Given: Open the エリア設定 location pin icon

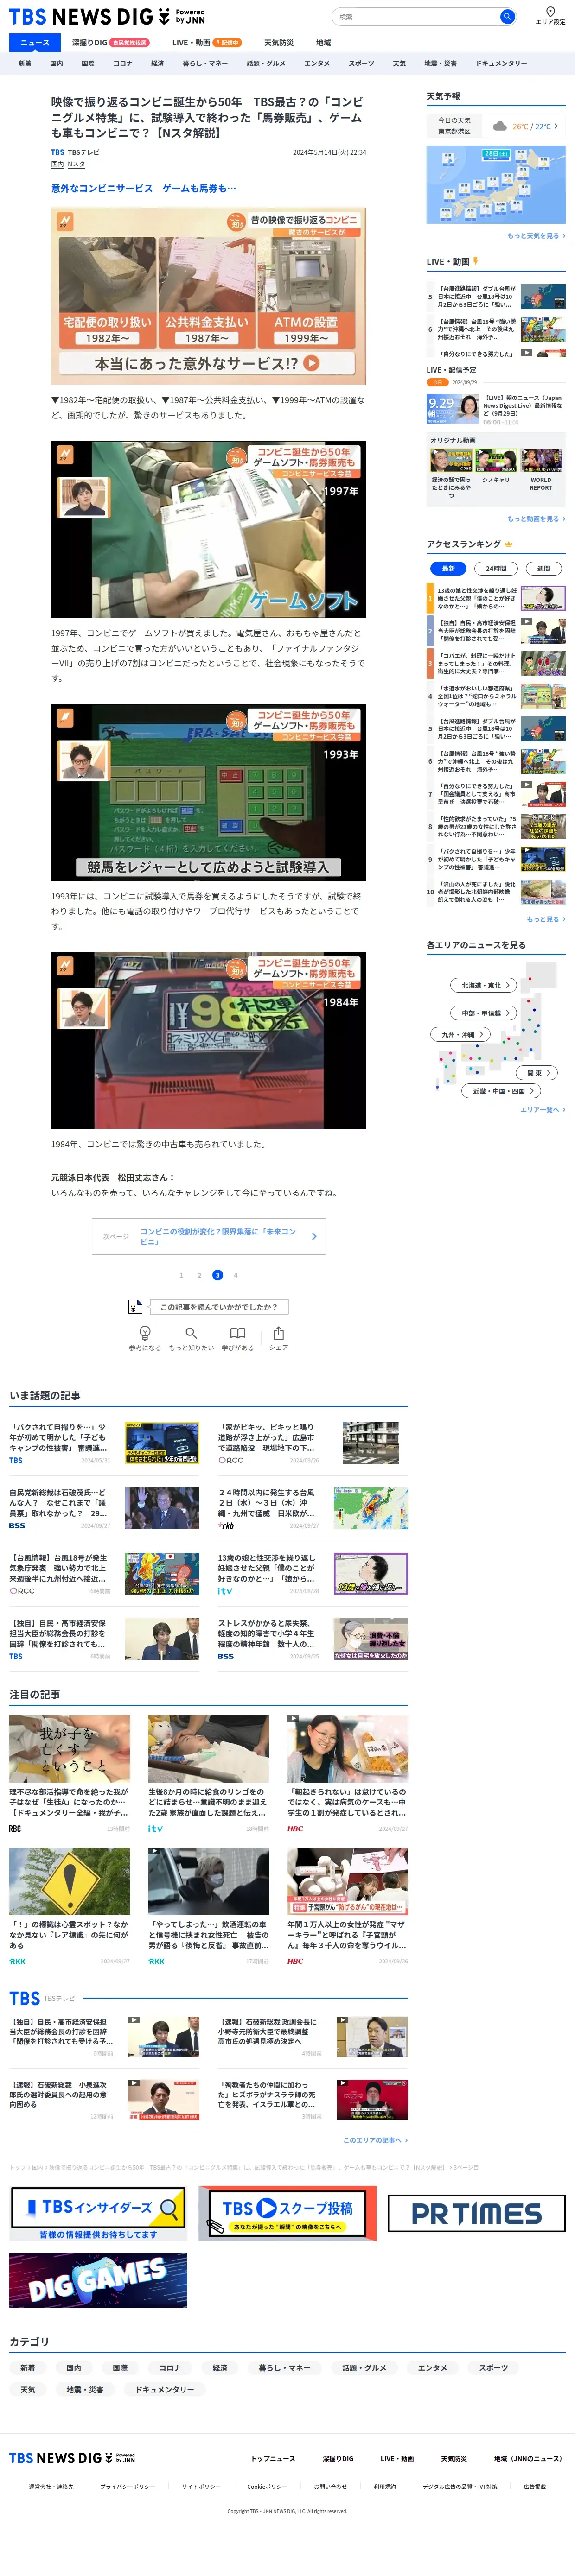Looking at the screenshot, I should [550, 12].
